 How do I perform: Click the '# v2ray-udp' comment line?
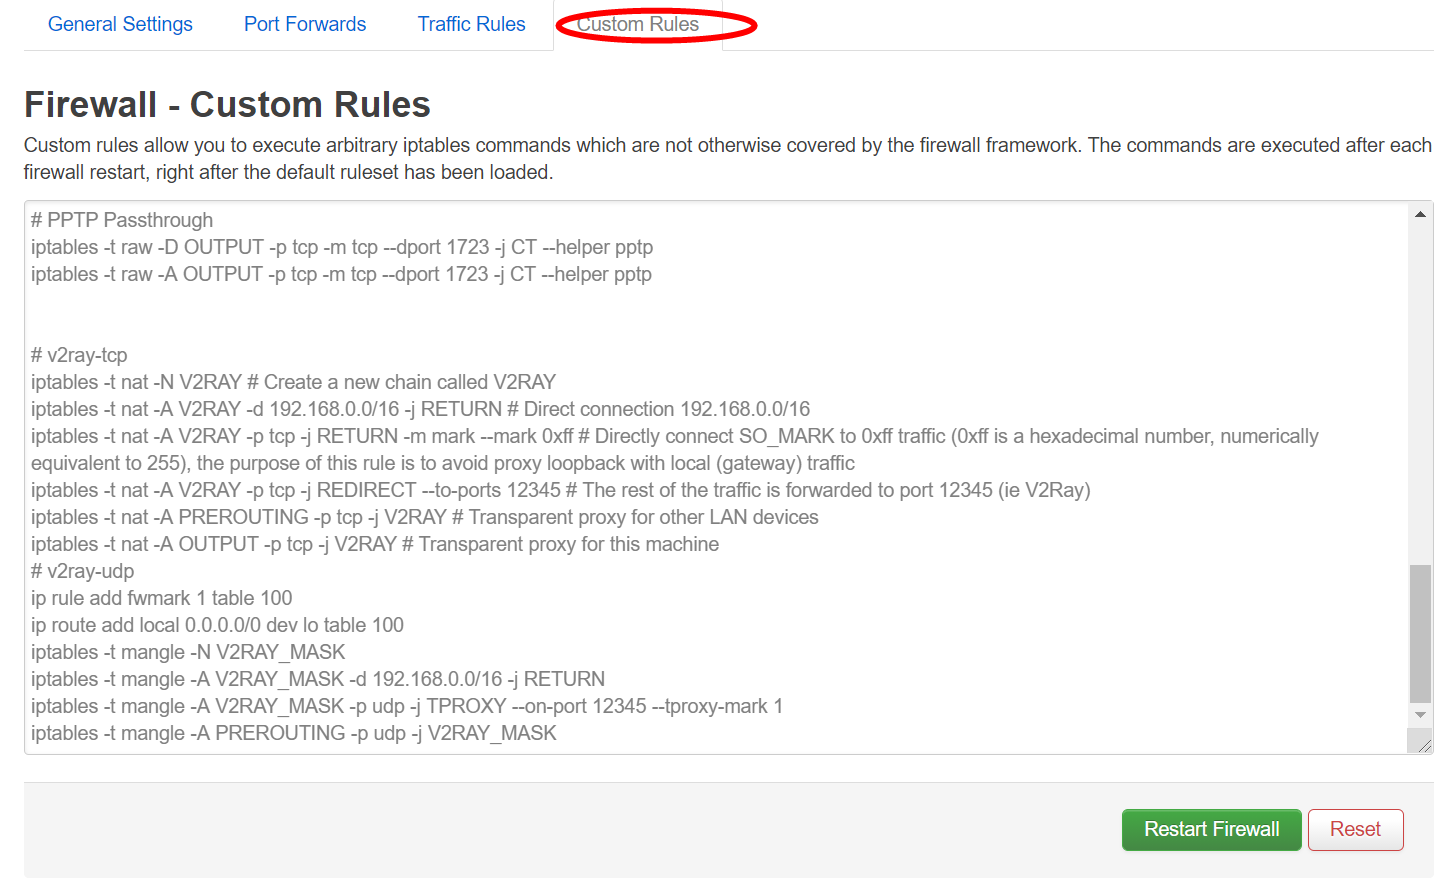(x=82, y=571)
